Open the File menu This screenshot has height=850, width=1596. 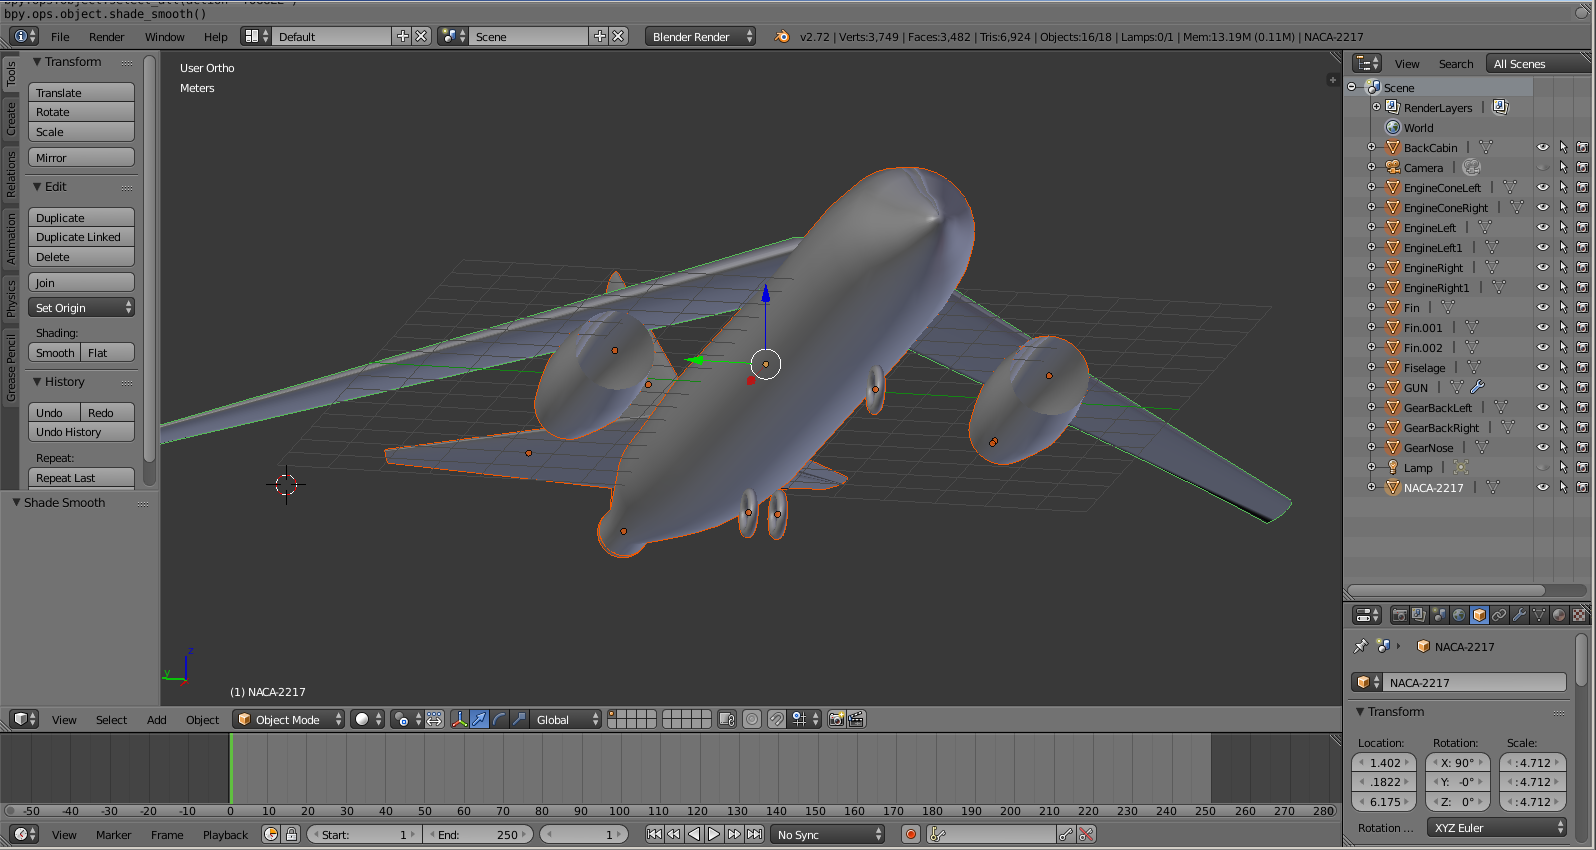point(60,37)
